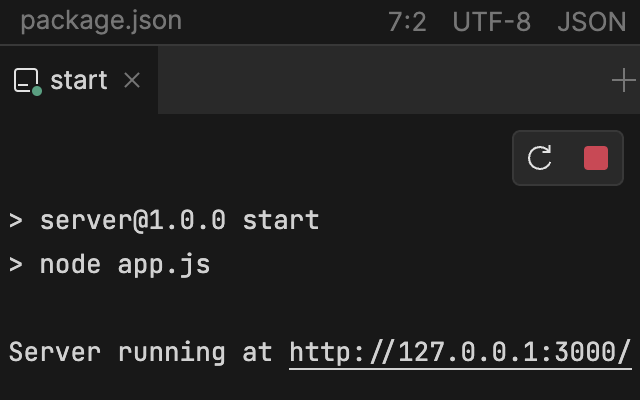Click the Rerun icon in terminal toolbar
640x400 pixels.
(x=540, y=158)
